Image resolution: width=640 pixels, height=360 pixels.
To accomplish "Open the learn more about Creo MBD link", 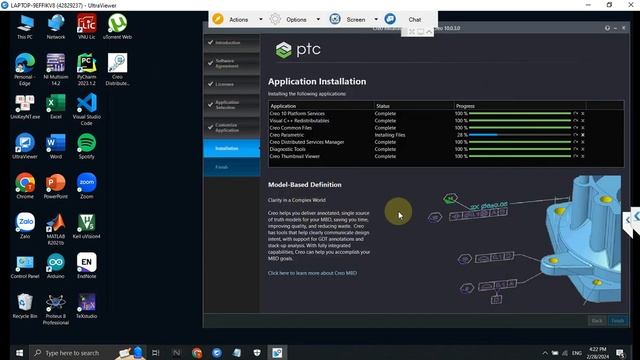I will coord(312,273).
